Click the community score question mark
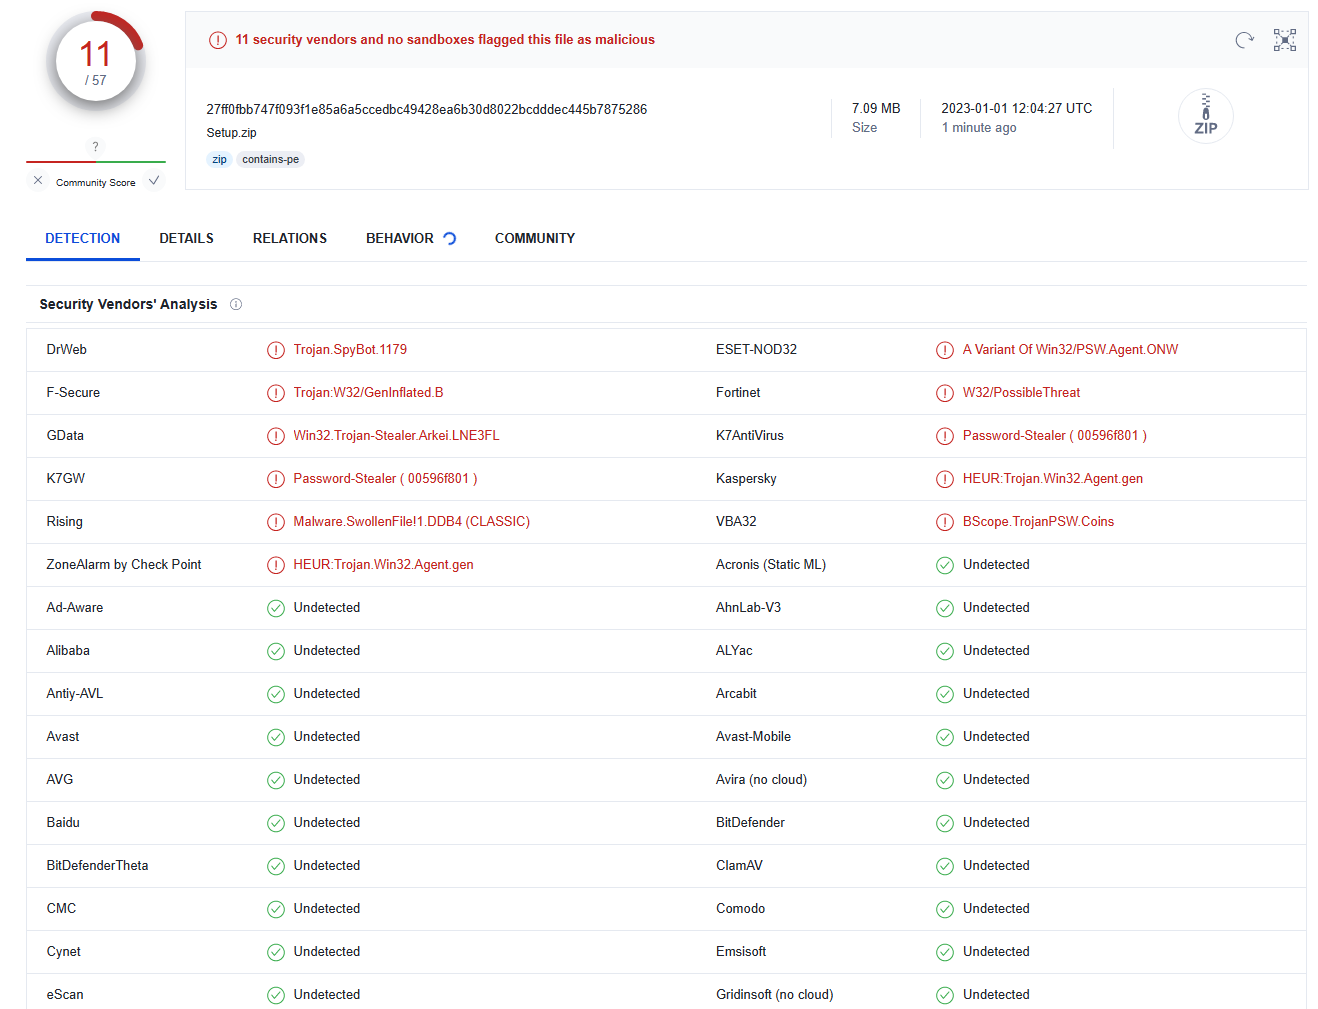Screen dimensions: 1318x1009 (96, 147)
